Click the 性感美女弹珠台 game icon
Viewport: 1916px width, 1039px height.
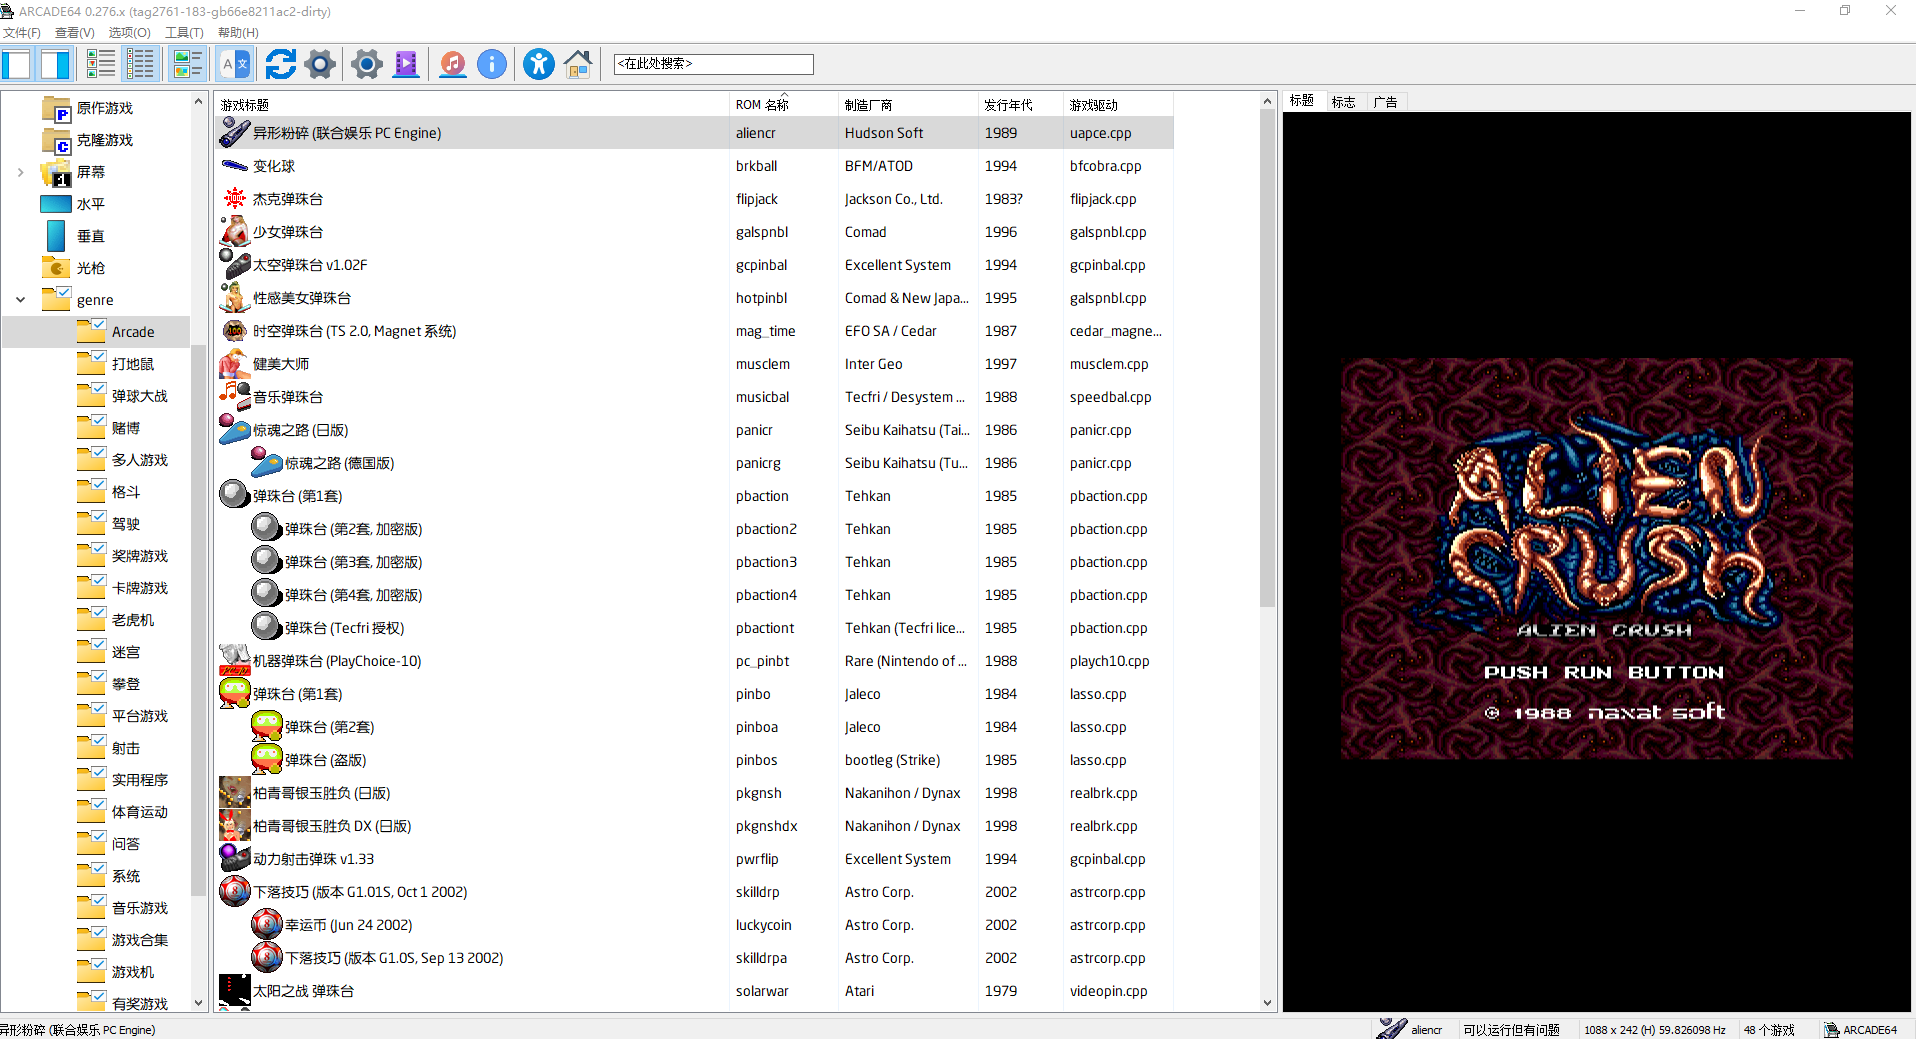[235, 298]
